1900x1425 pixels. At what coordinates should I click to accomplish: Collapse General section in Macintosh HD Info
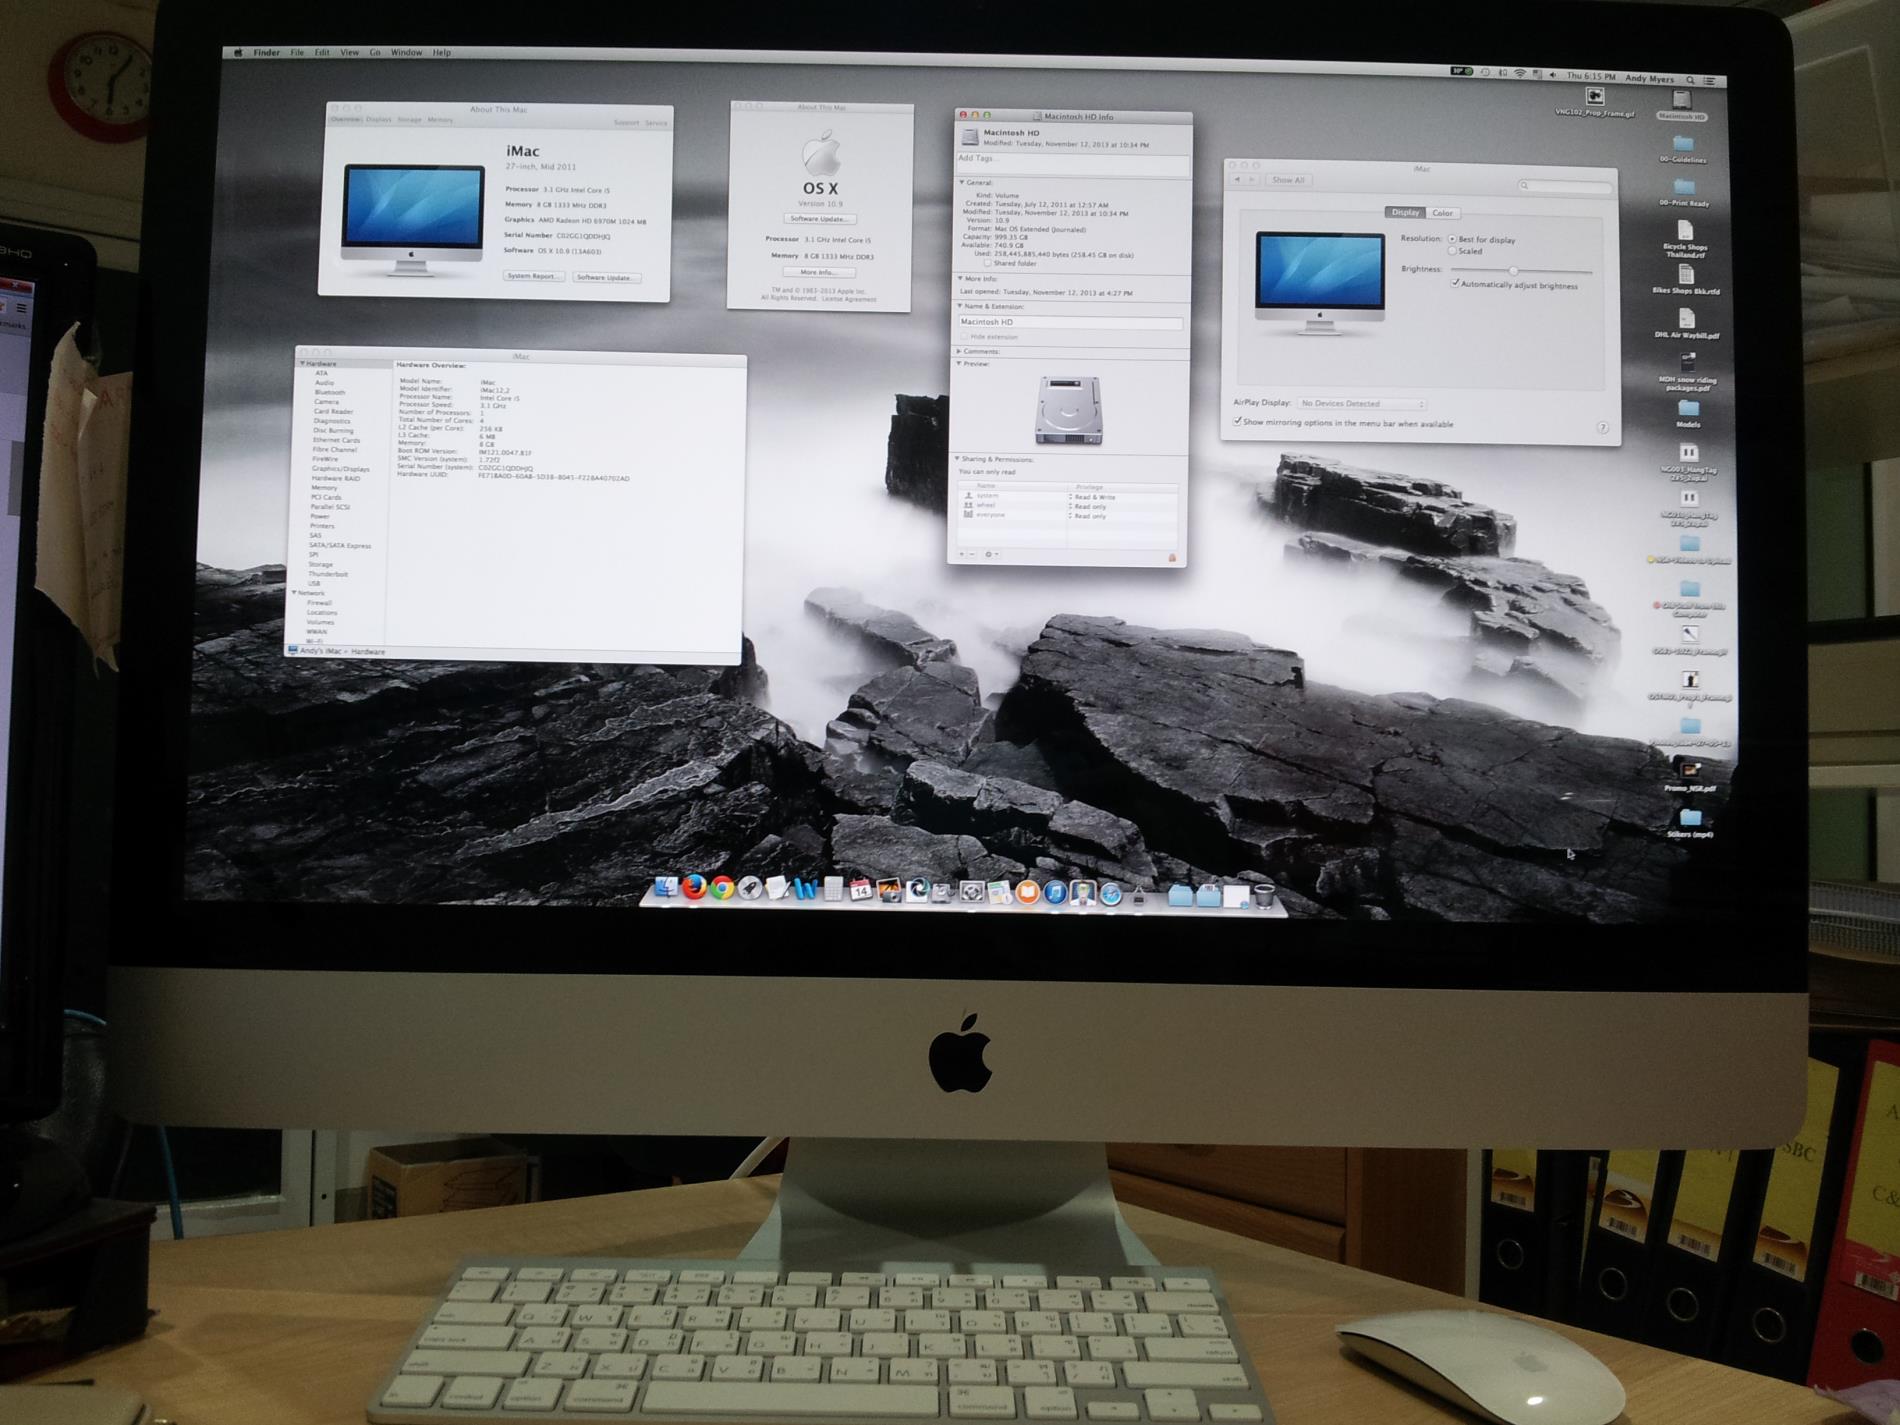962,182
